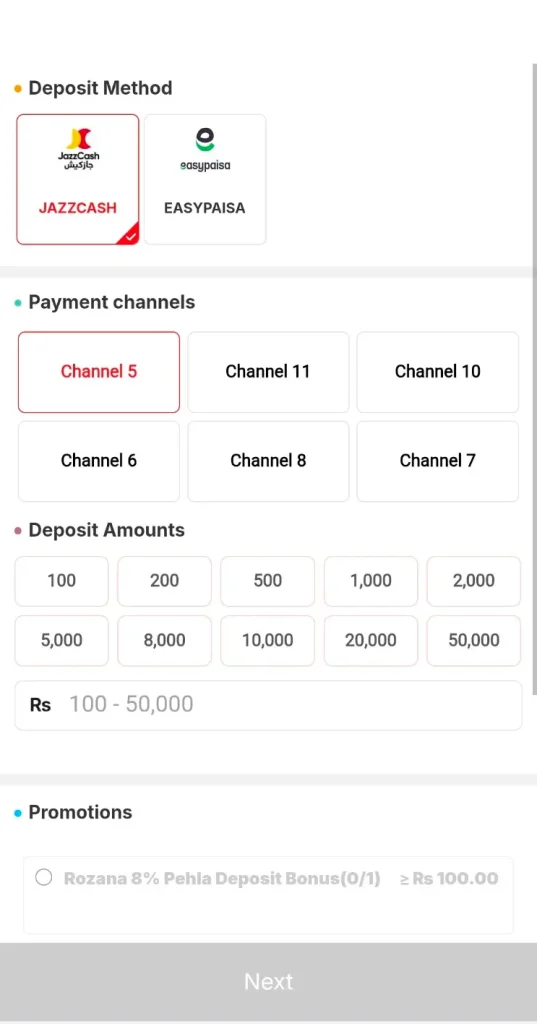This screenshot has width=537, height=1024.
Task: Tap the 5,000 deposit amount
Action: (x=61, y=641)
